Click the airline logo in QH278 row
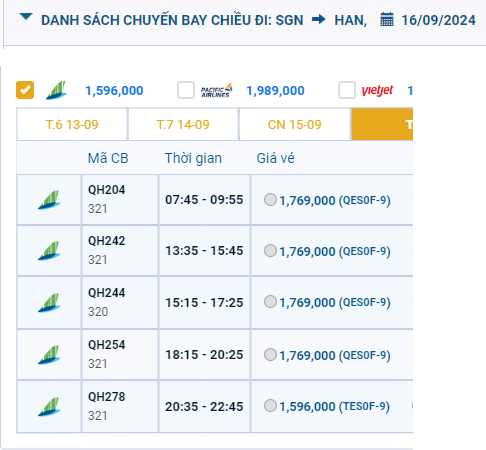This screenshot has width=486, height=450. point(49,407)
